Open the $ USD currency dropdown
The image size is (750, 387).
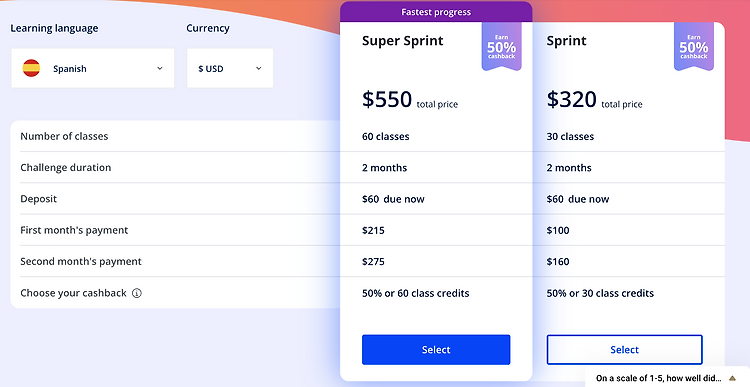click(230, 68)
